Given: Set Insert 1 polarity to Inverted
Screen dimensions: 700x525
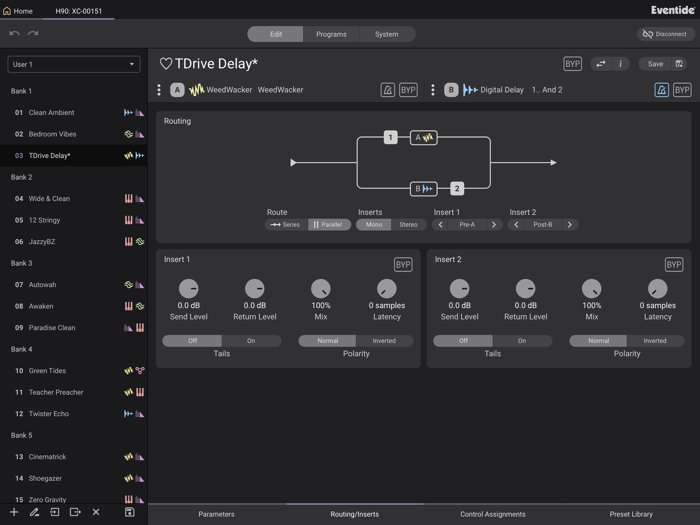Looking at the screenshot, I should (384, 341).
